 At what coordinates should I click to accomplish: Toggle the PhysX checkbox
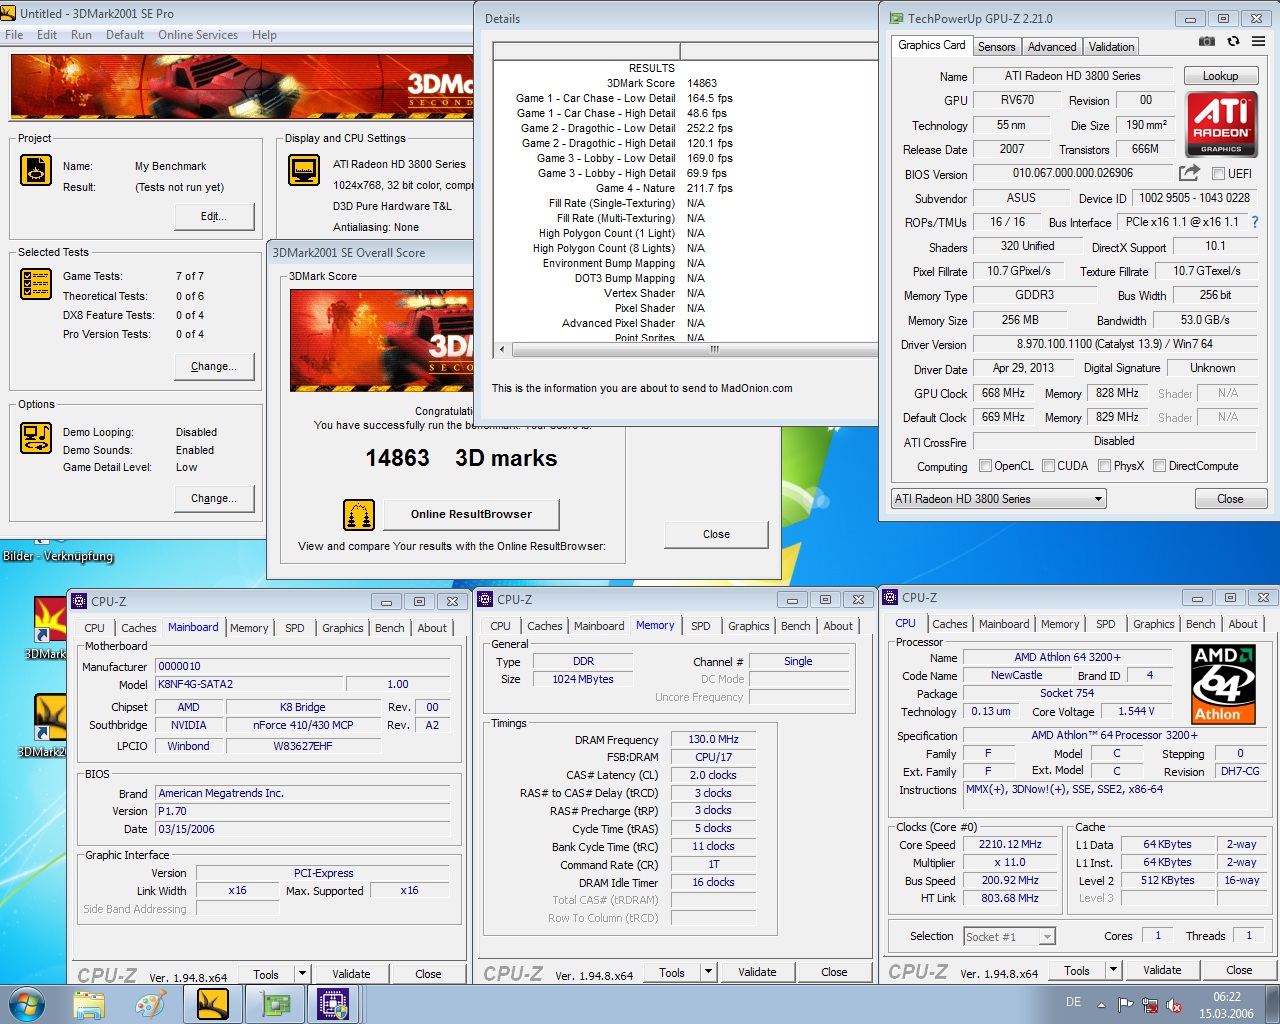[1104, 466]
